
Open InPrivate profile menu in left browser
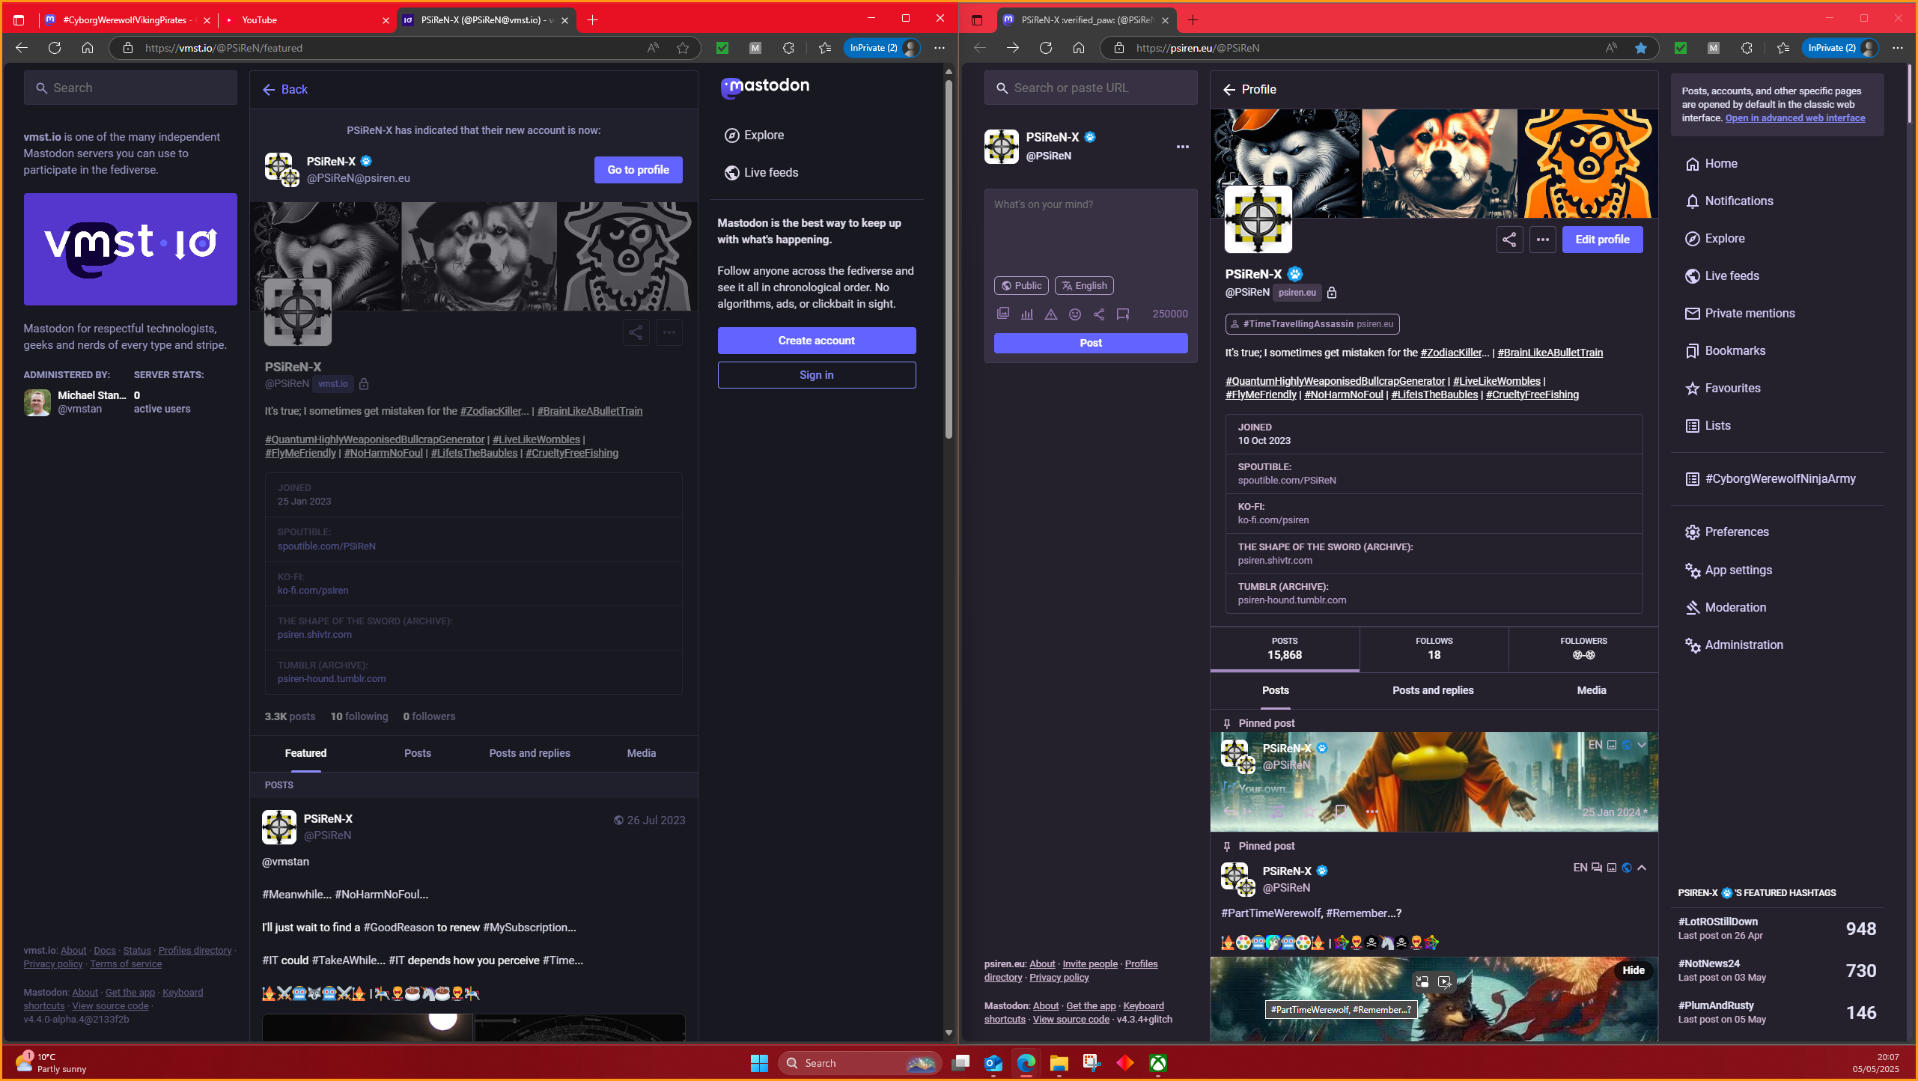click(x=882, y=48)
